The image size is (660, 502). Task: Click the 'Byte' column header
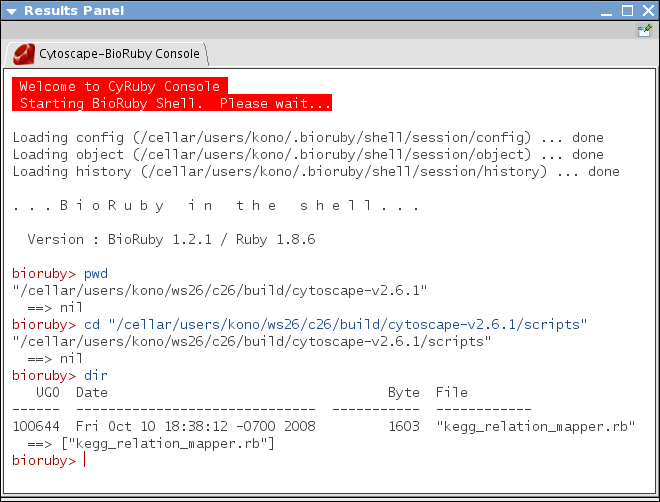click(404, 392)
